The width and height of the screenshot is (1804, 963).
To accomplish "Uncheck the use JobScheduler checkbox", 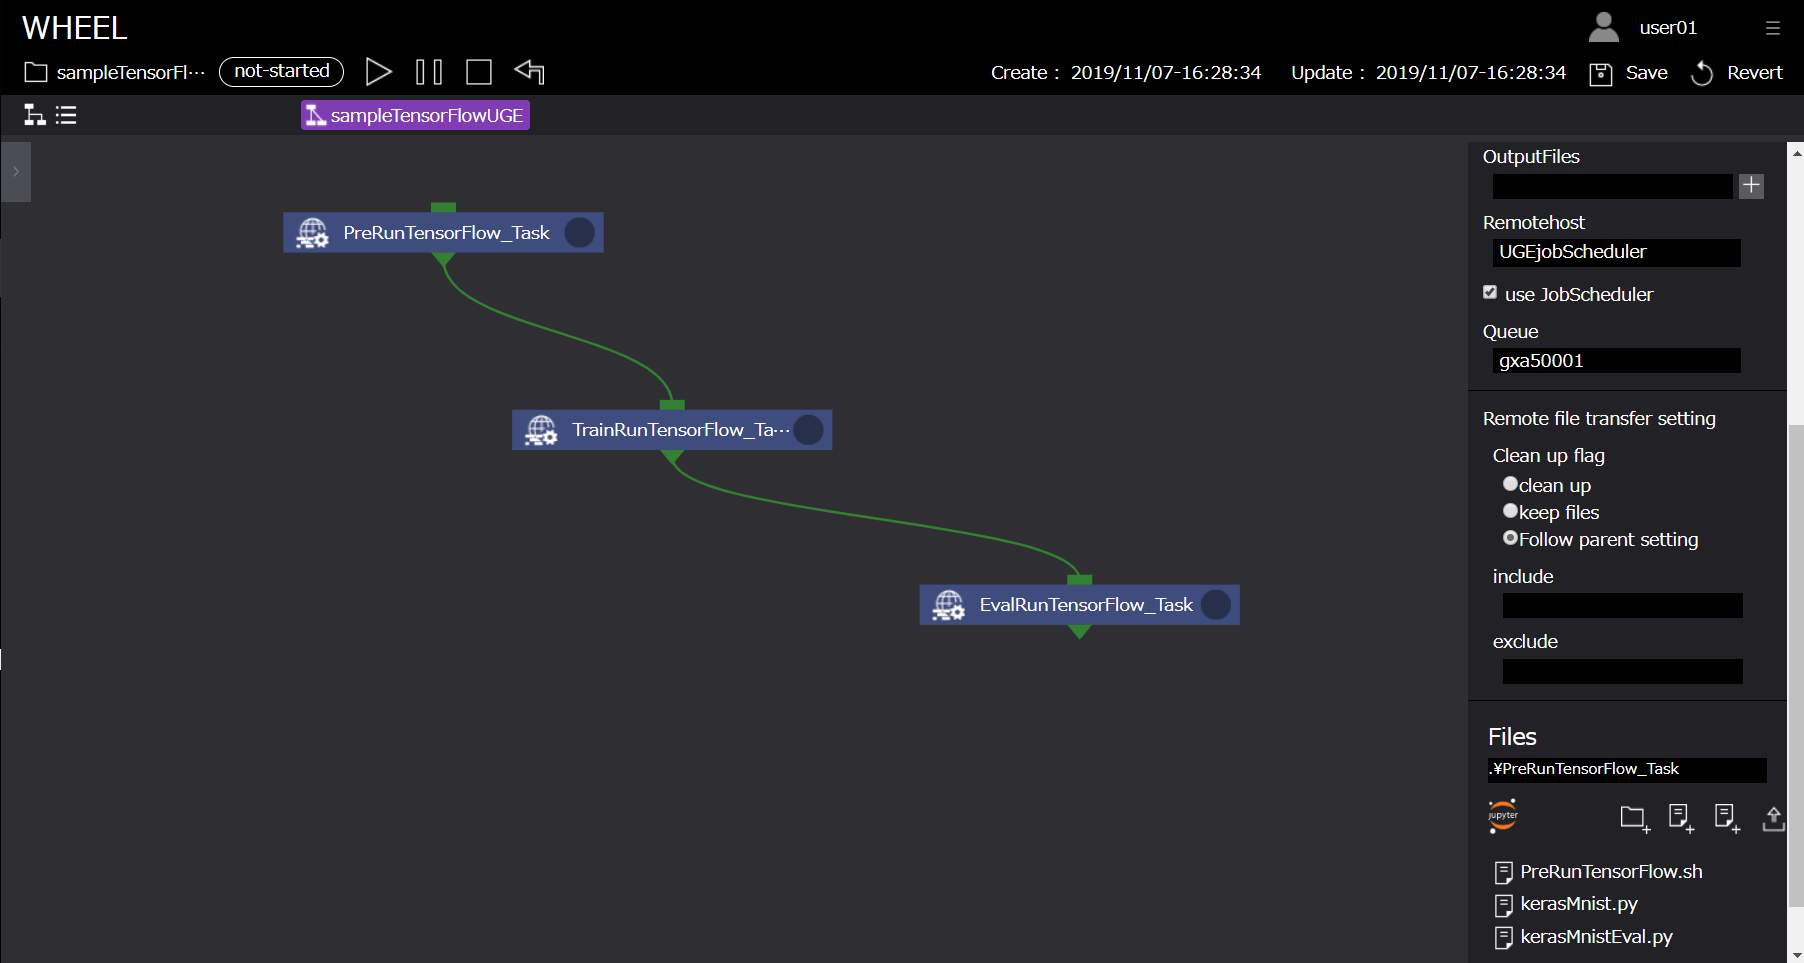I will (1490, 293).
